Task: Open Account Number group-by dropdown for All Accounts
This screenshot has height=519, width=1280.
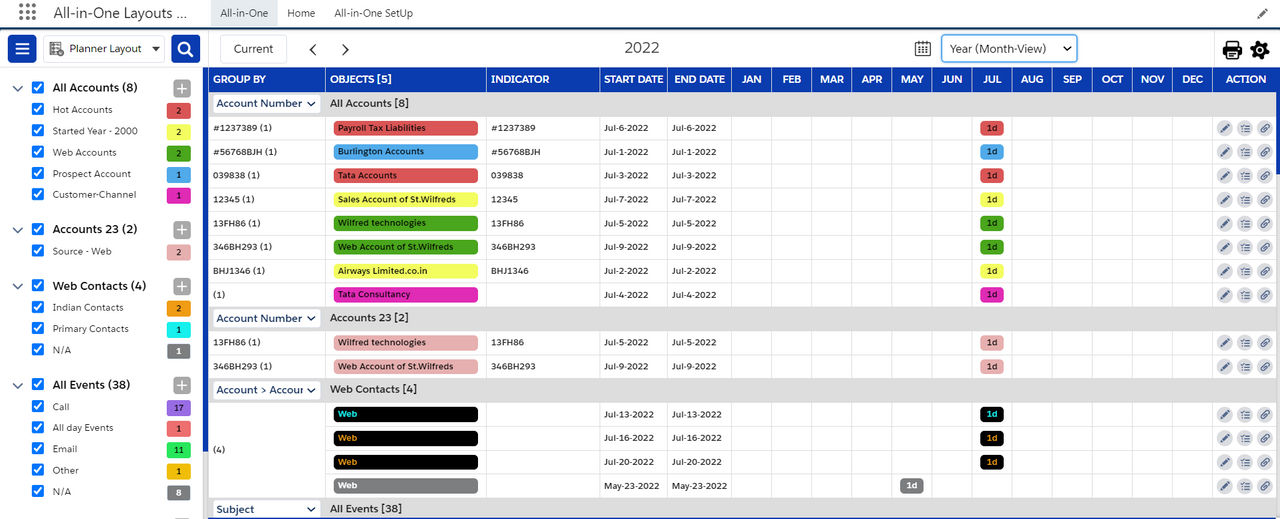Action: (x=267, y=103)
